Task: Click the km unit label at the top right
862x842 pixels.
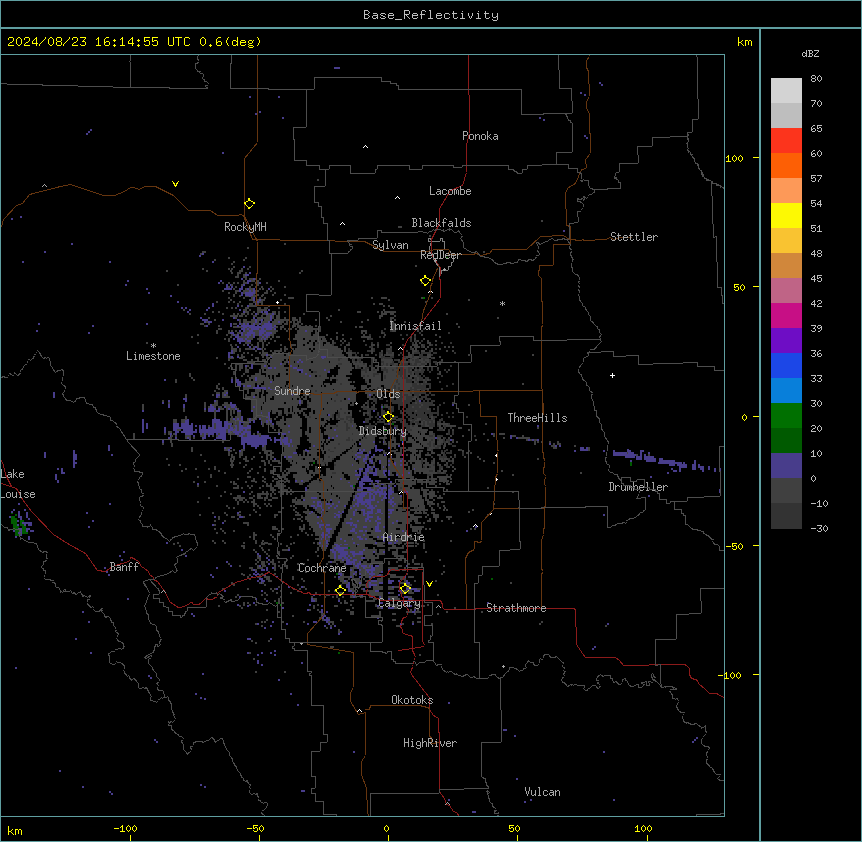Action: [745, 42]
